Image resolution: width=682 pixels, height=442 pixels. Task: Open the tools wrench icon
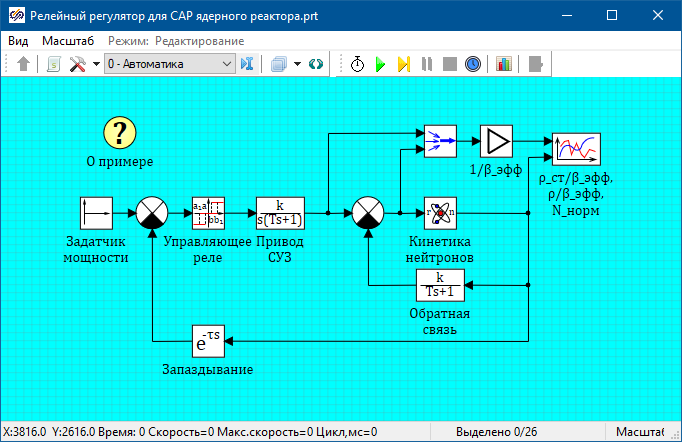click(x=77, y=64)
